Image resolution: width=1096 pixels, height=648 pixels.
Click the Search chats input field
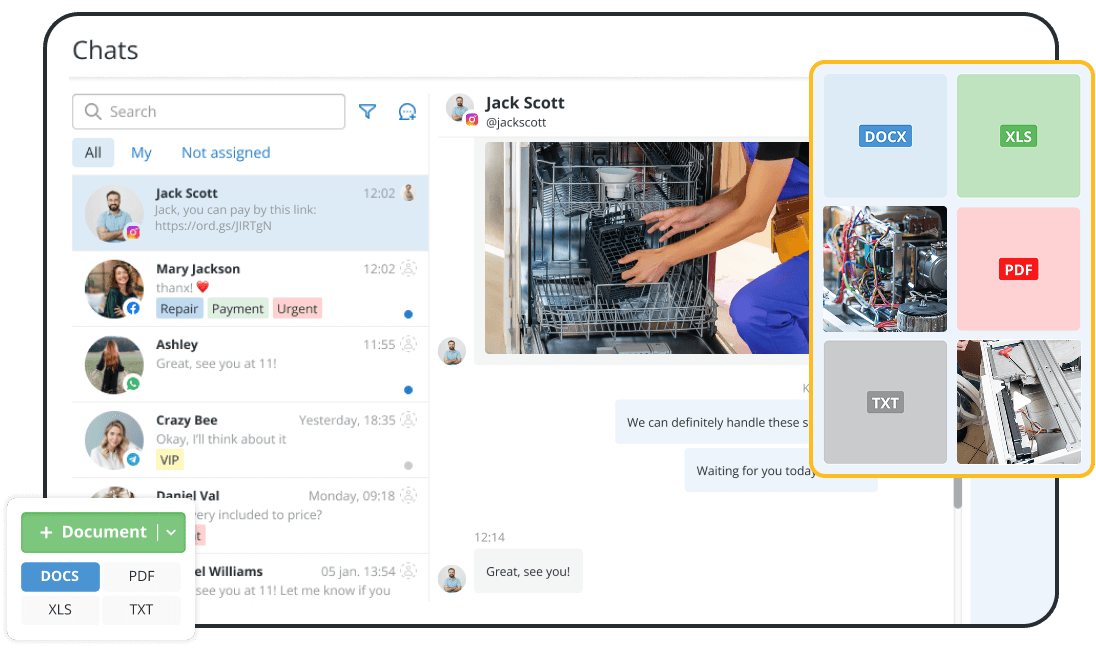click(208, 111)
